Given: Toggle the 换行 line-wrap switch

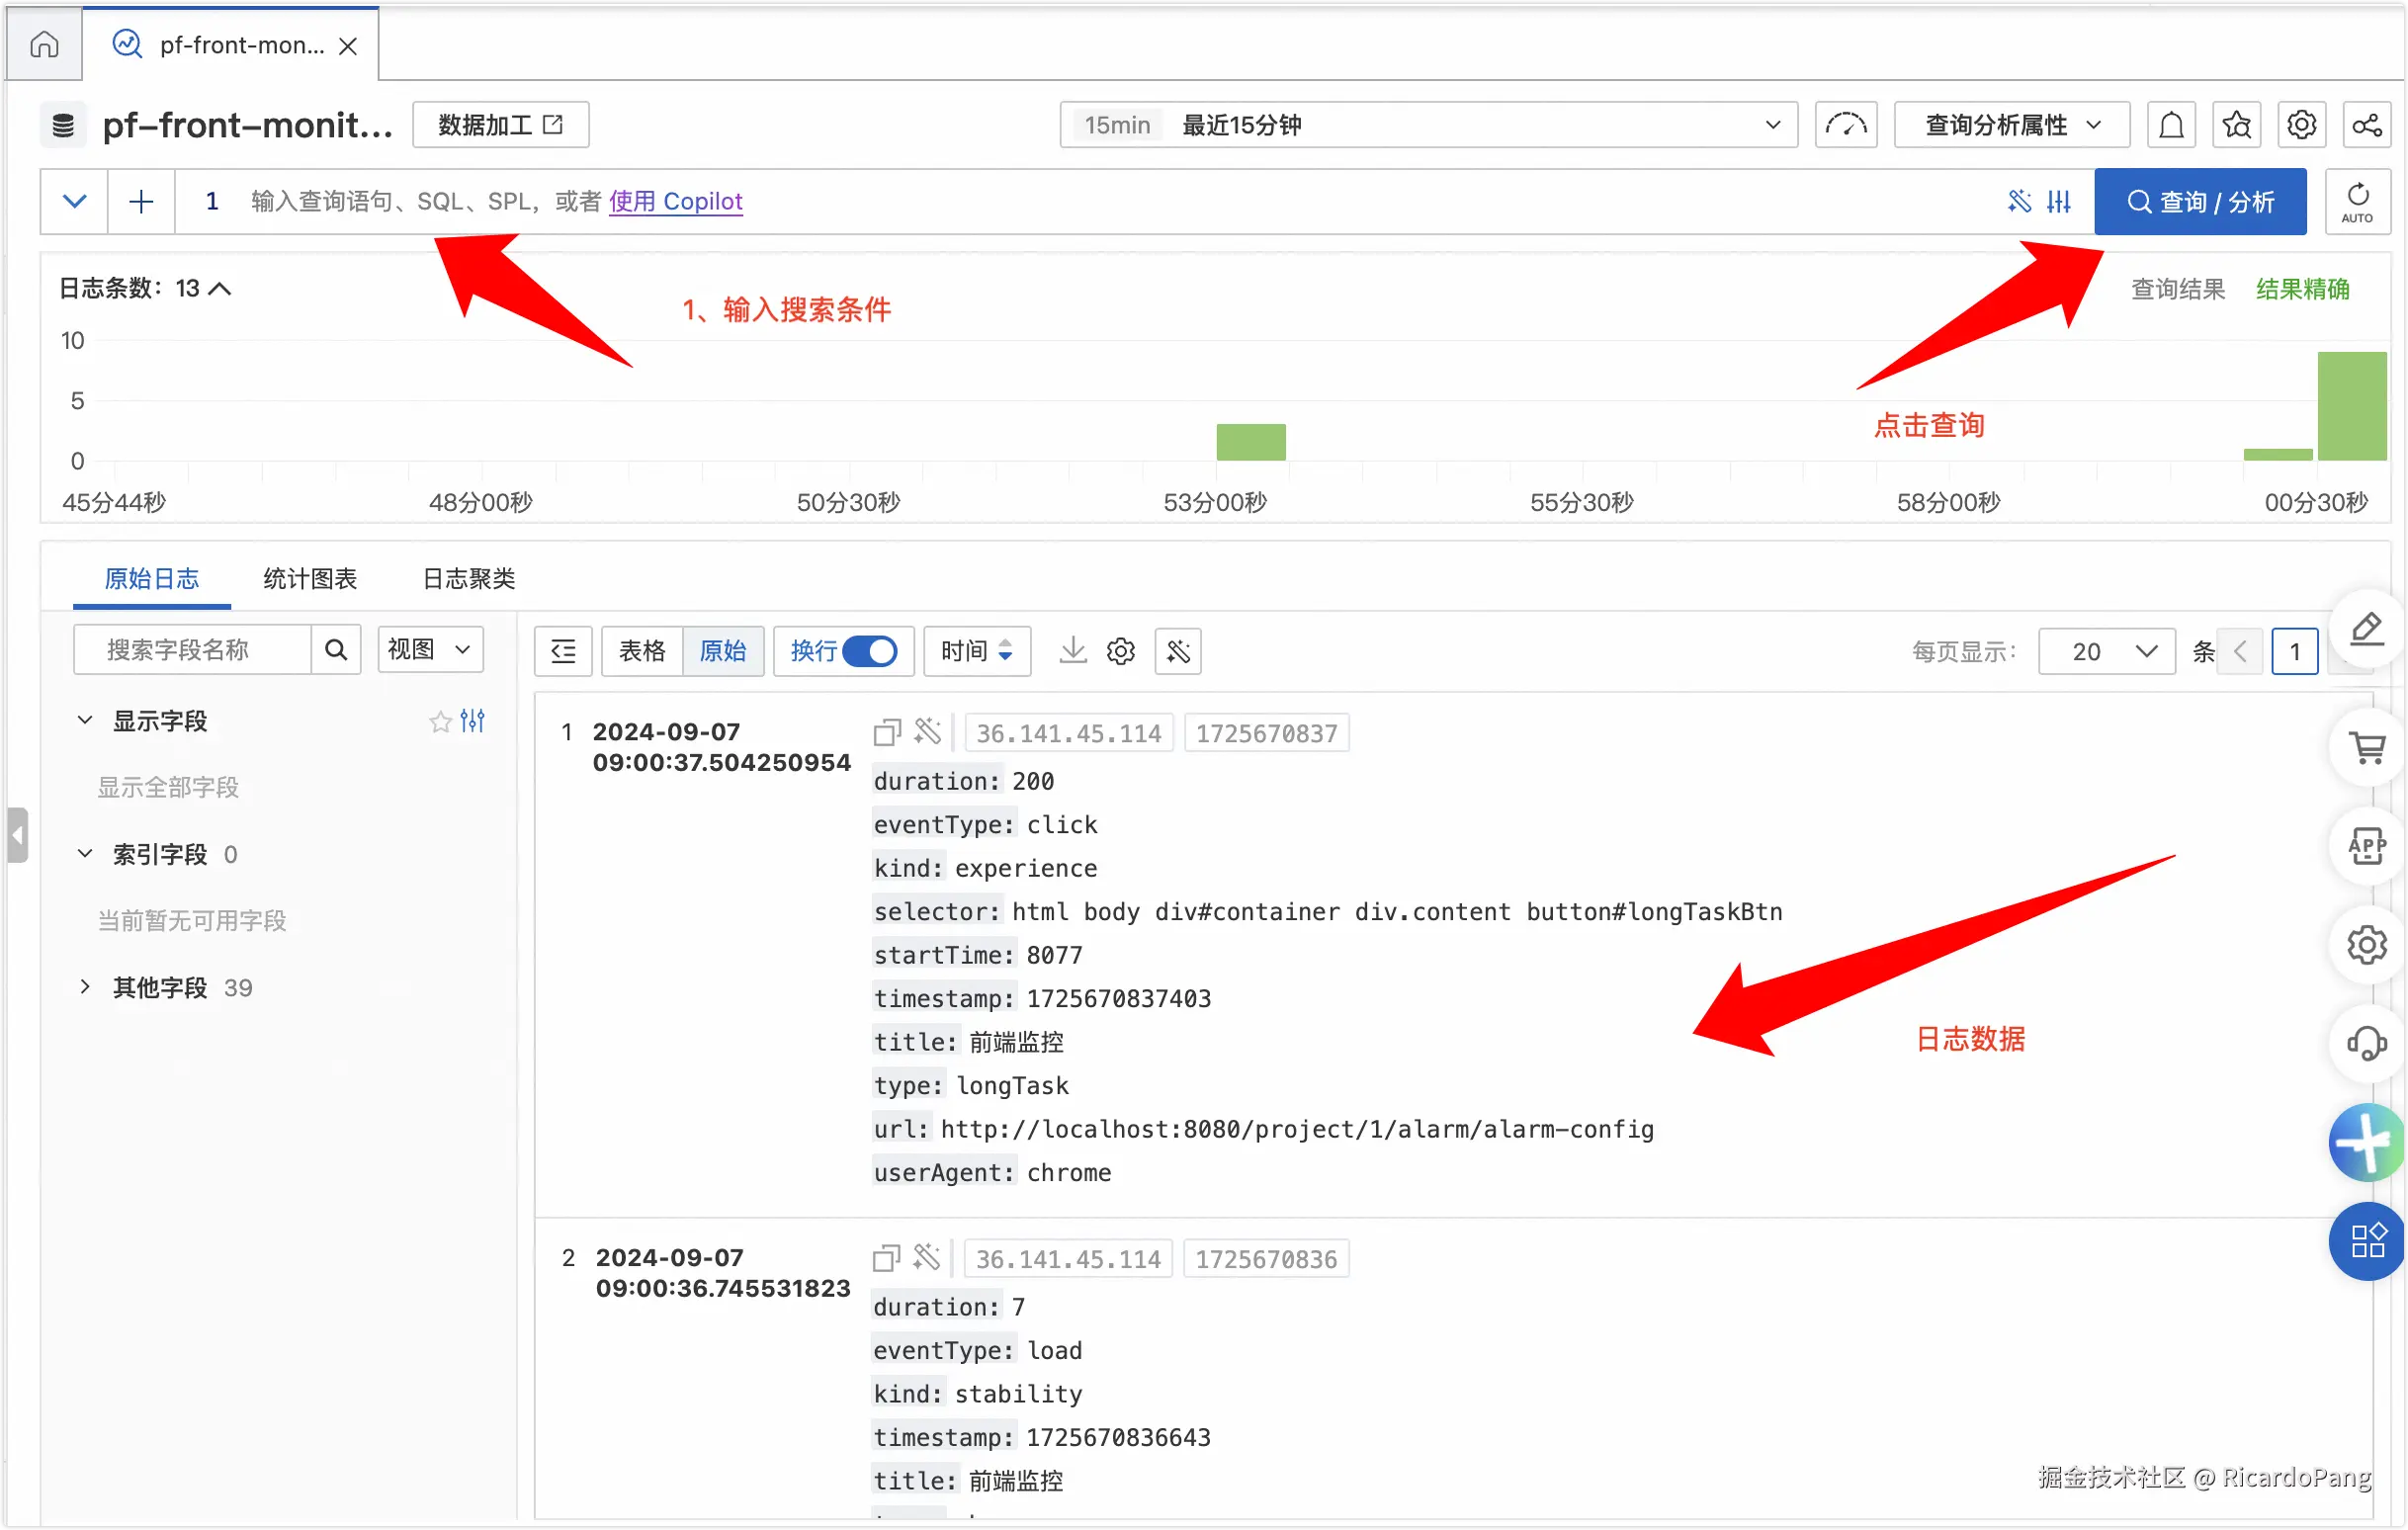Looking at the screenshot, I should [868, 651].
